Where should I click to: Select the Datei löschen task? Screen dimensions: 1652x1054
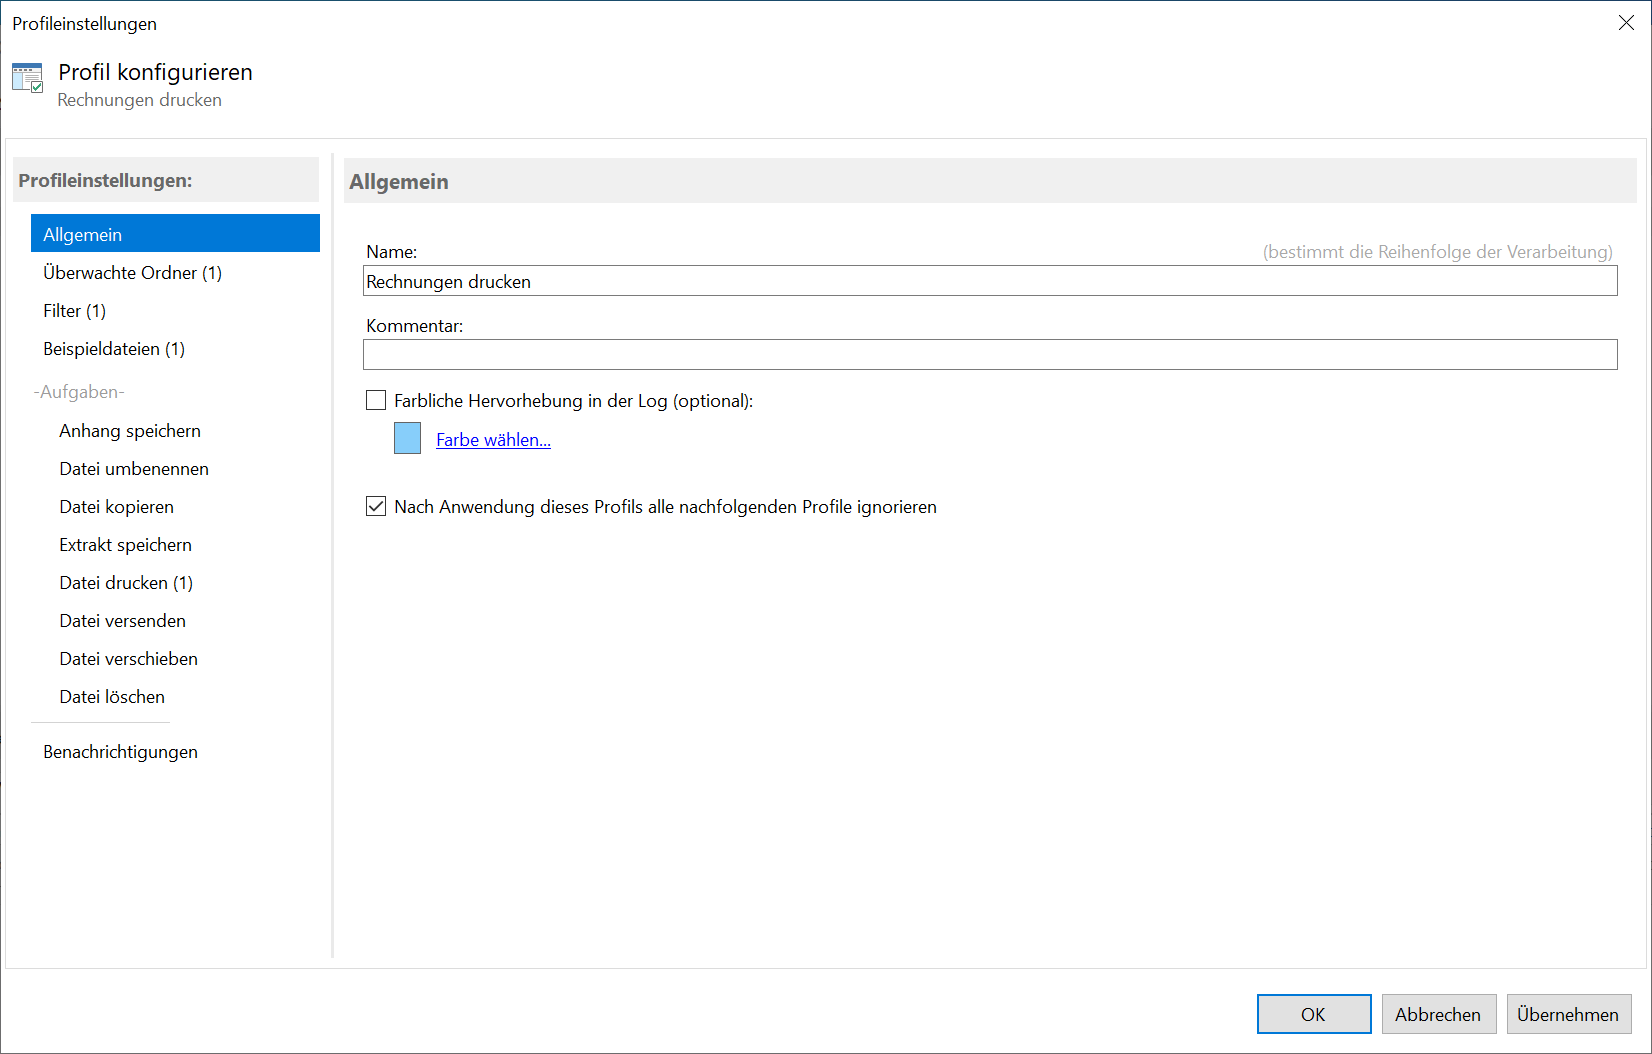112,697
